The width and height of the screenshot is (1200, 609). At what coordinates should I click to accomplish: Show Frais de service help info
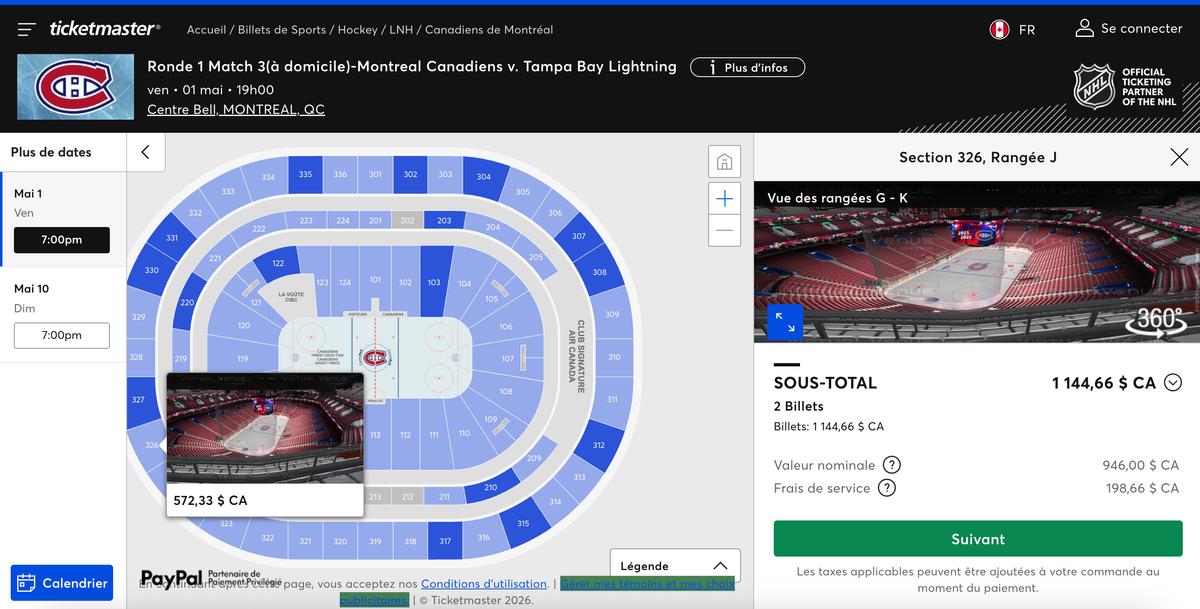tap(886, 488)
